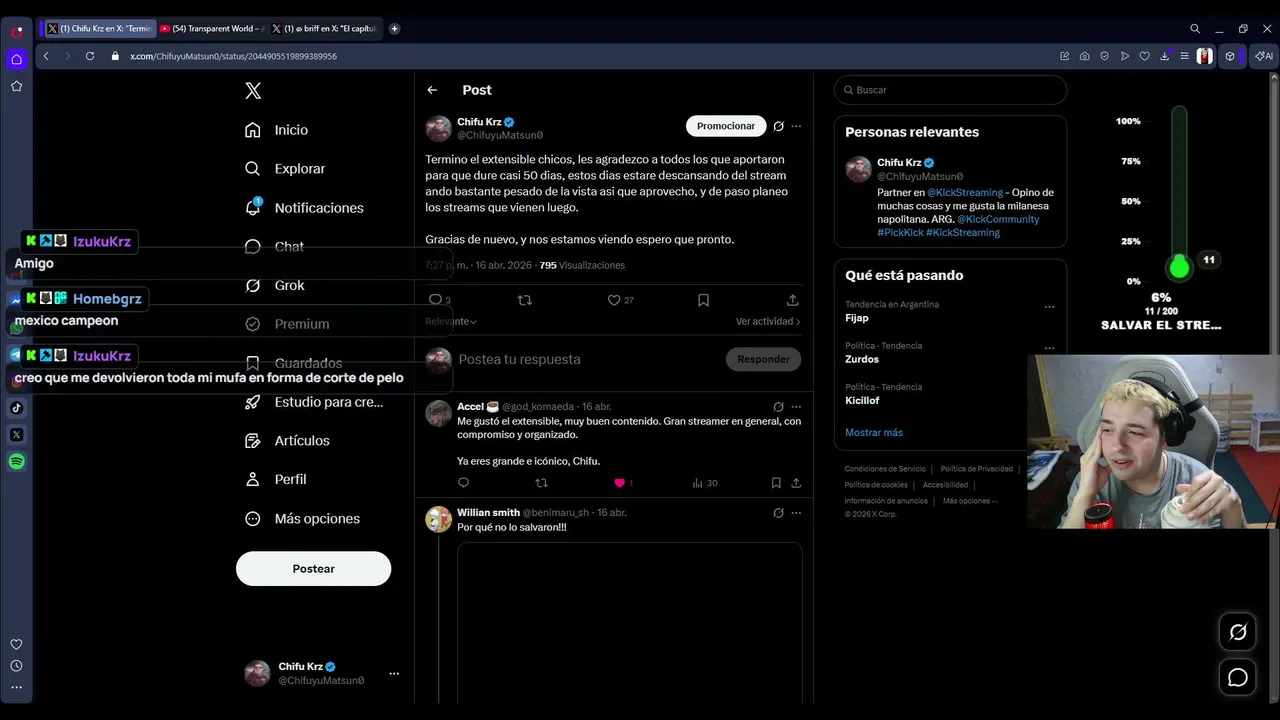Click the Promocionar button
The image size is (1280, 720).
point(726,126)
